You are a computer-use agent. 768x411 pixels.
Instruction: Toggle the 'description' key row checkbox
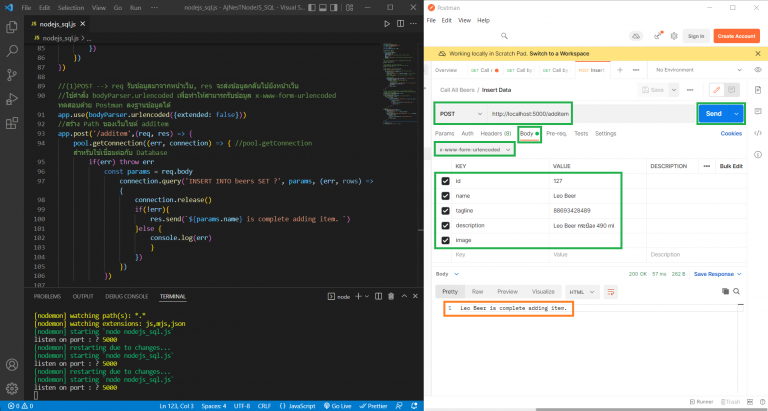pos(445,225)
